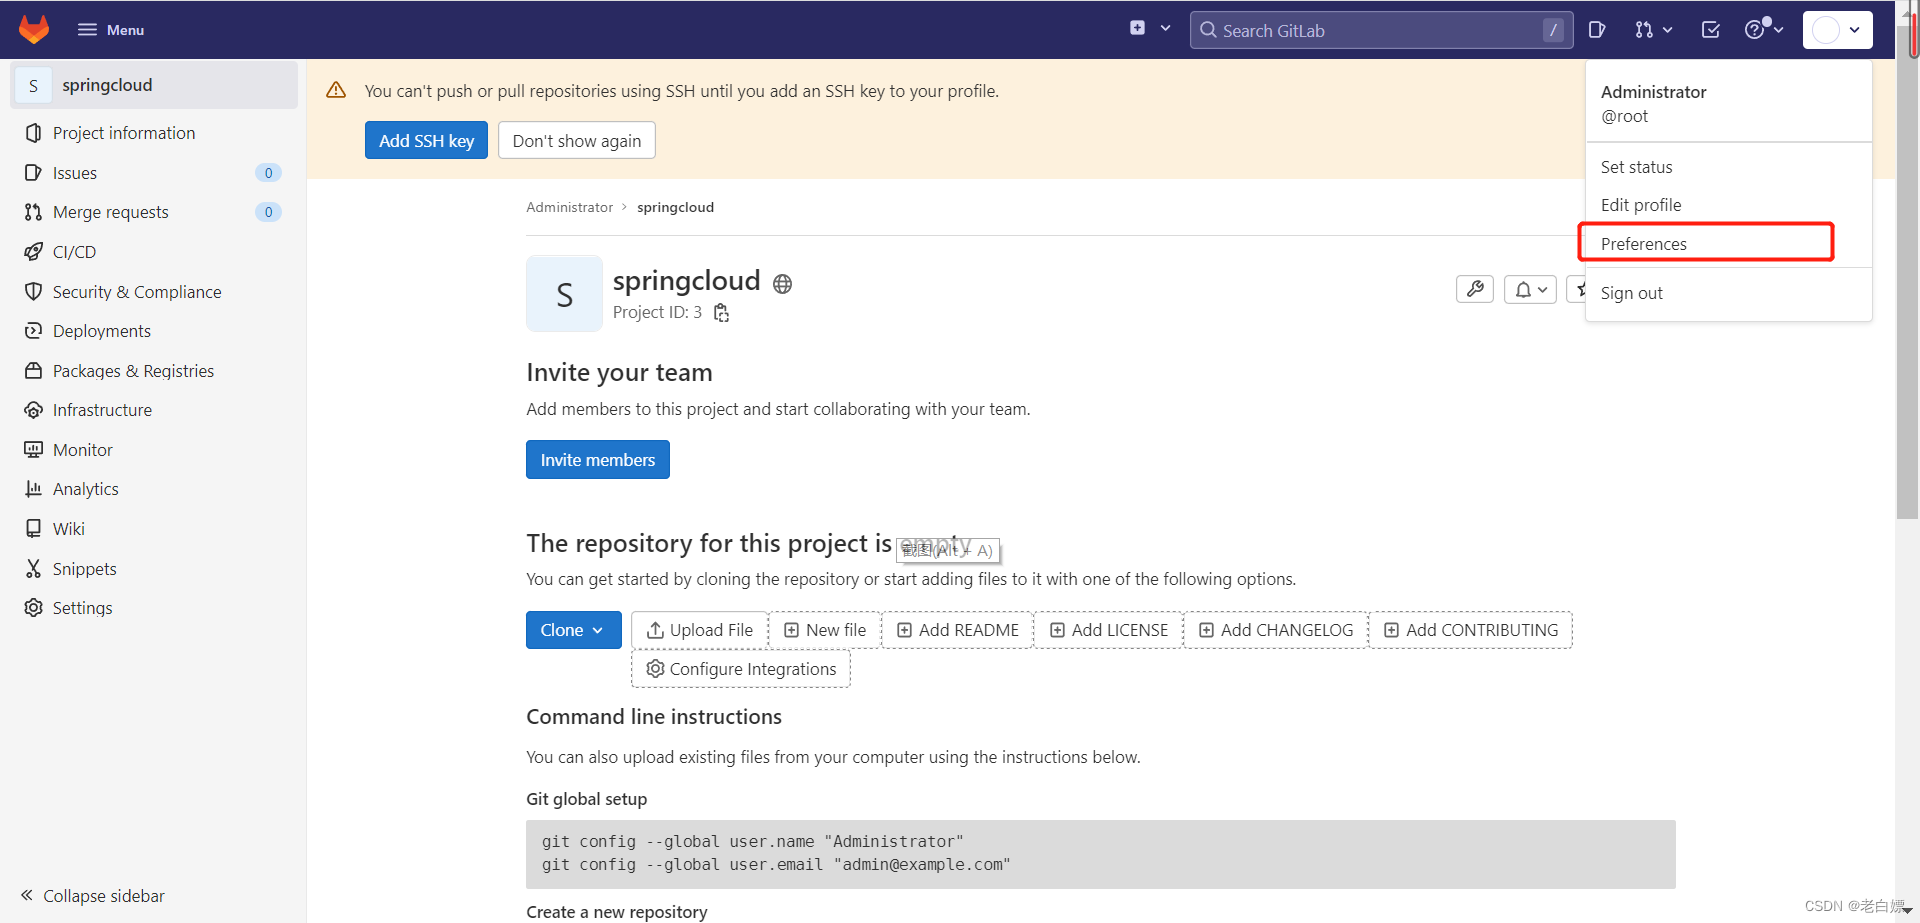Click the Merge requests sidebar icon

coord(33,212)
